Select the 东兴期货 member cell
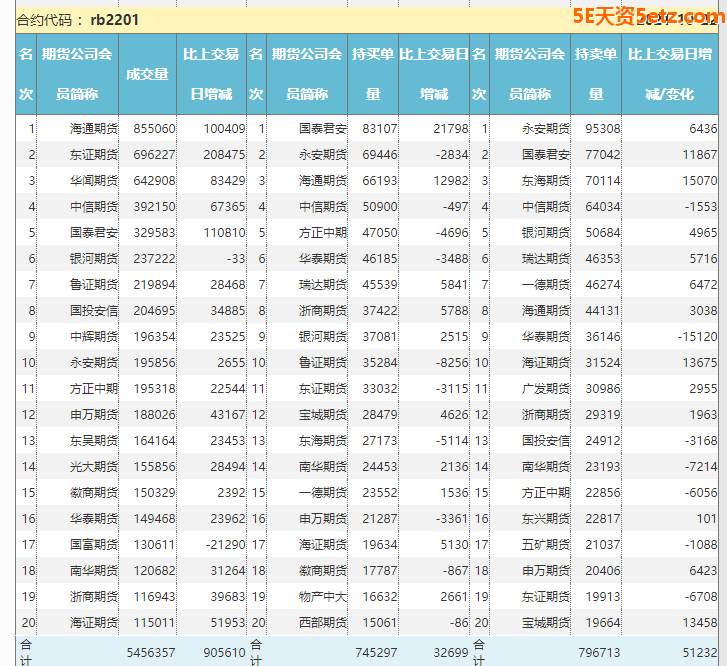The height and width of the screenshot is (666, 727). [545, 518]
